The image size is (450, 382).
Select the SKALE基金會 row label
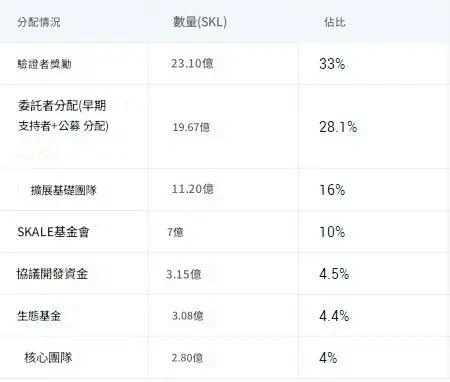pyautogui.click(x=53, y=232)
